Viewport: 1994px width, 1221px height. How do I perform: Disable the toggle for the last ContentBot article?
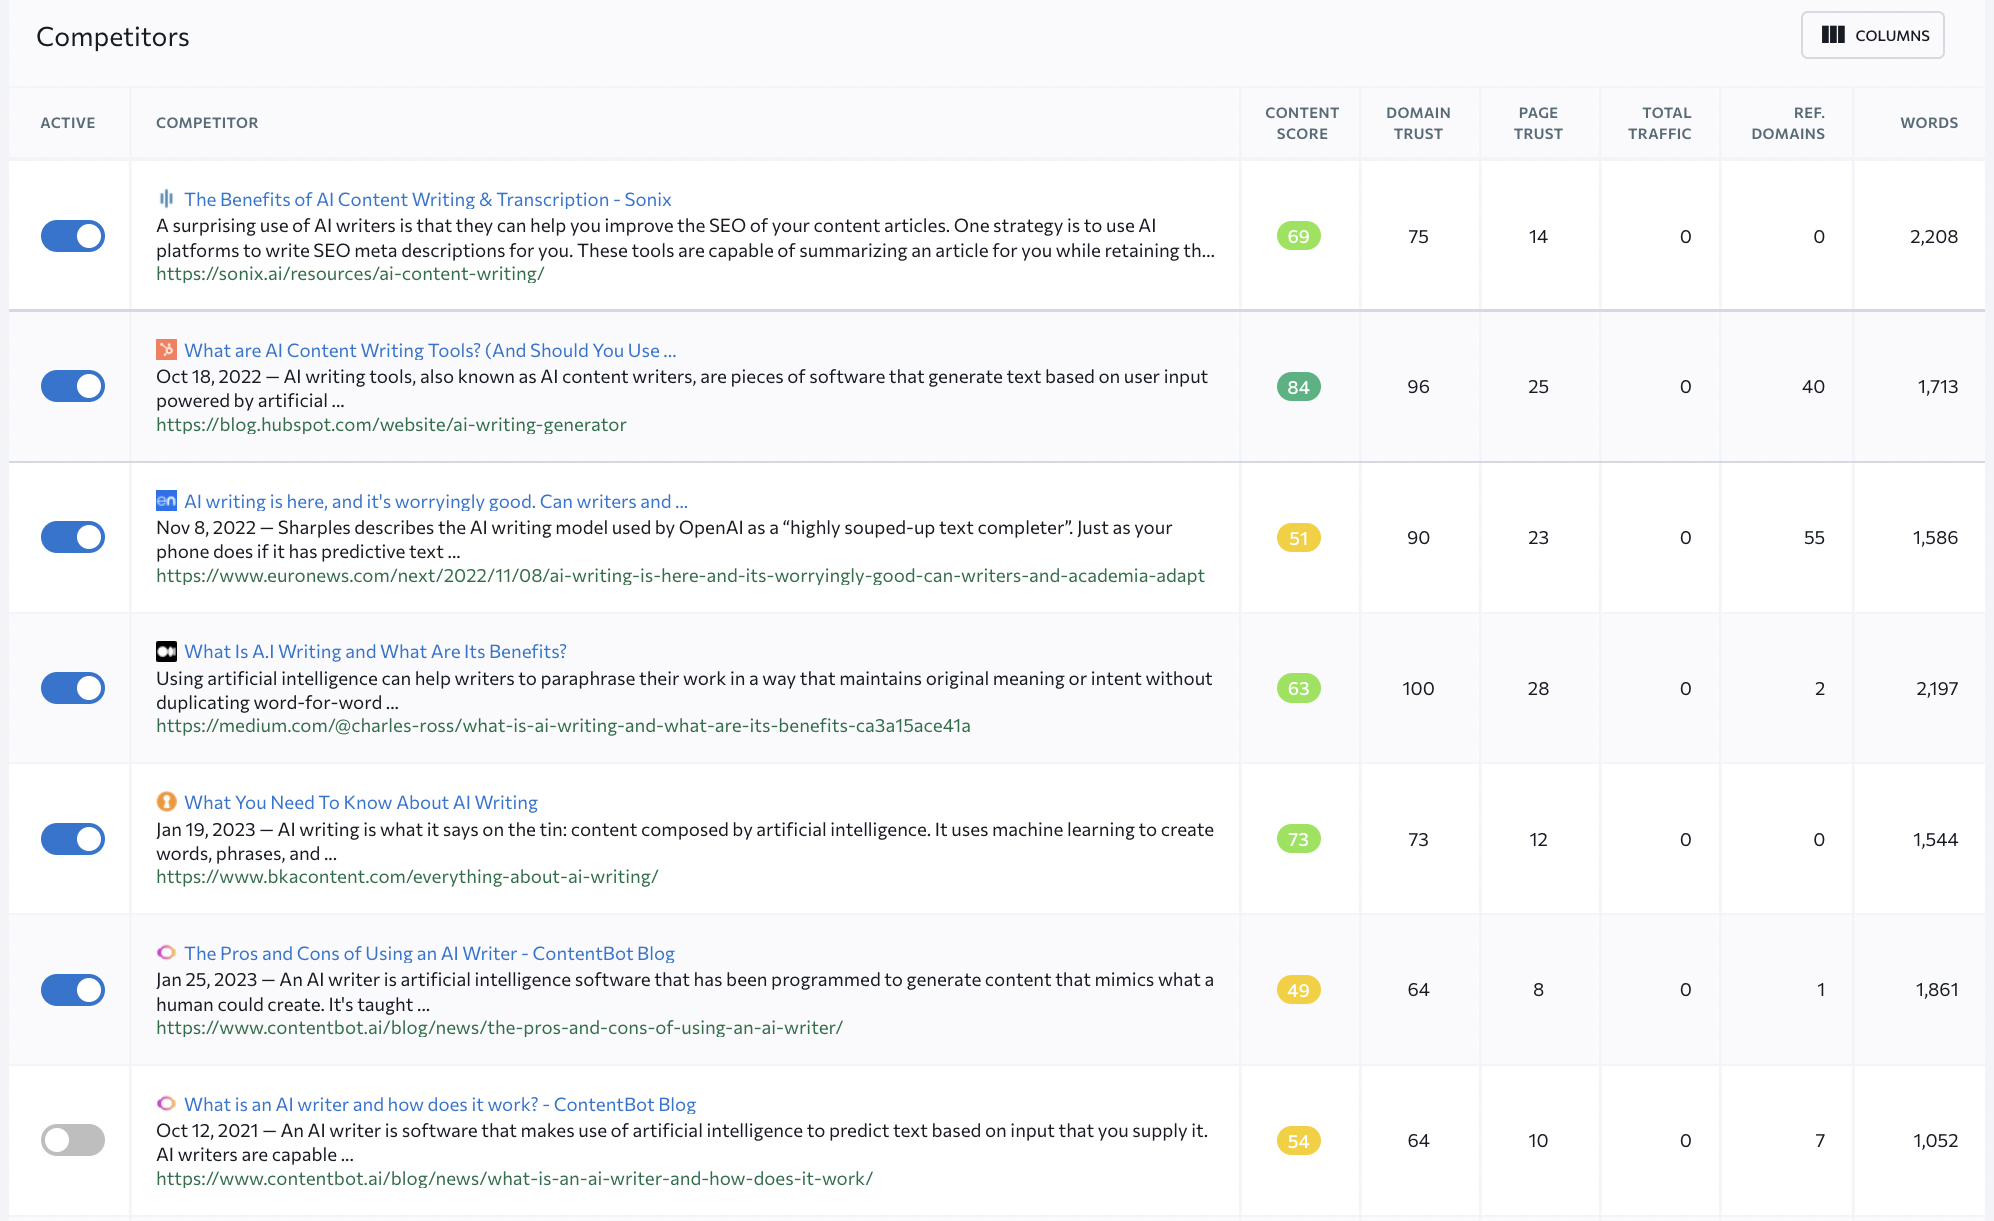(x=73, y=1138)
